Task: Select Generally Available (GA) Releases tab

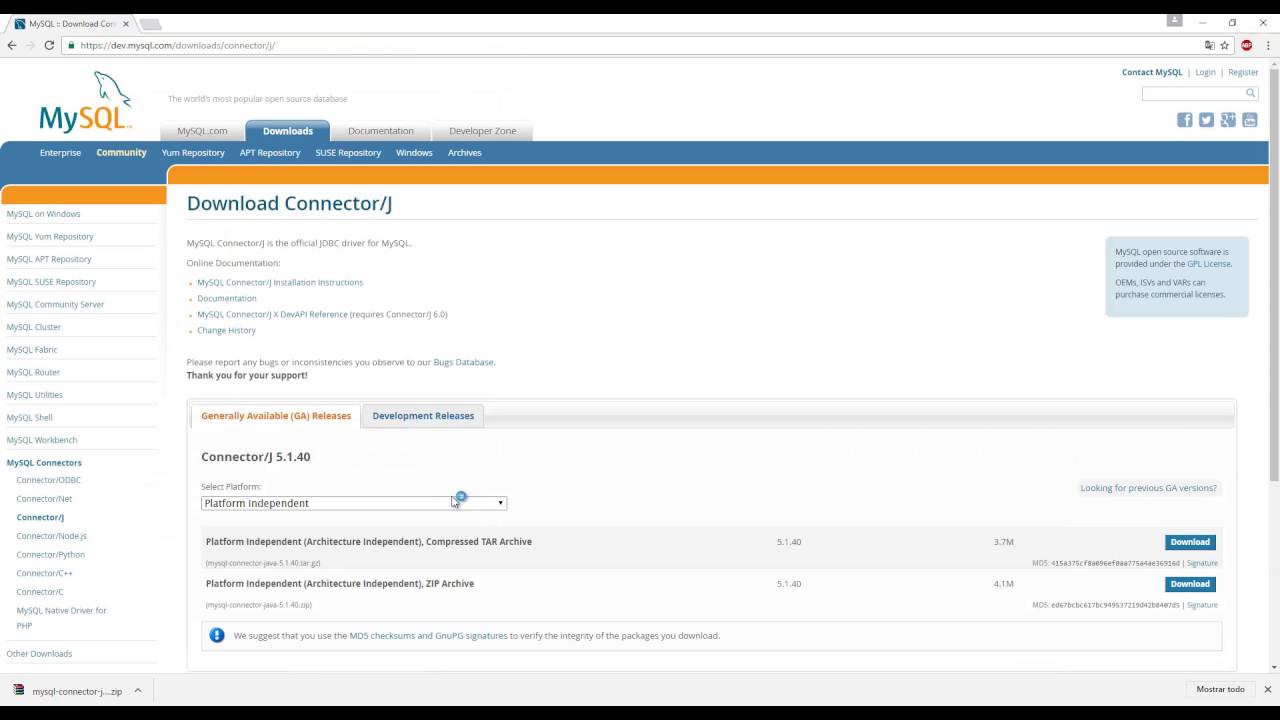Action: (276, 416)
